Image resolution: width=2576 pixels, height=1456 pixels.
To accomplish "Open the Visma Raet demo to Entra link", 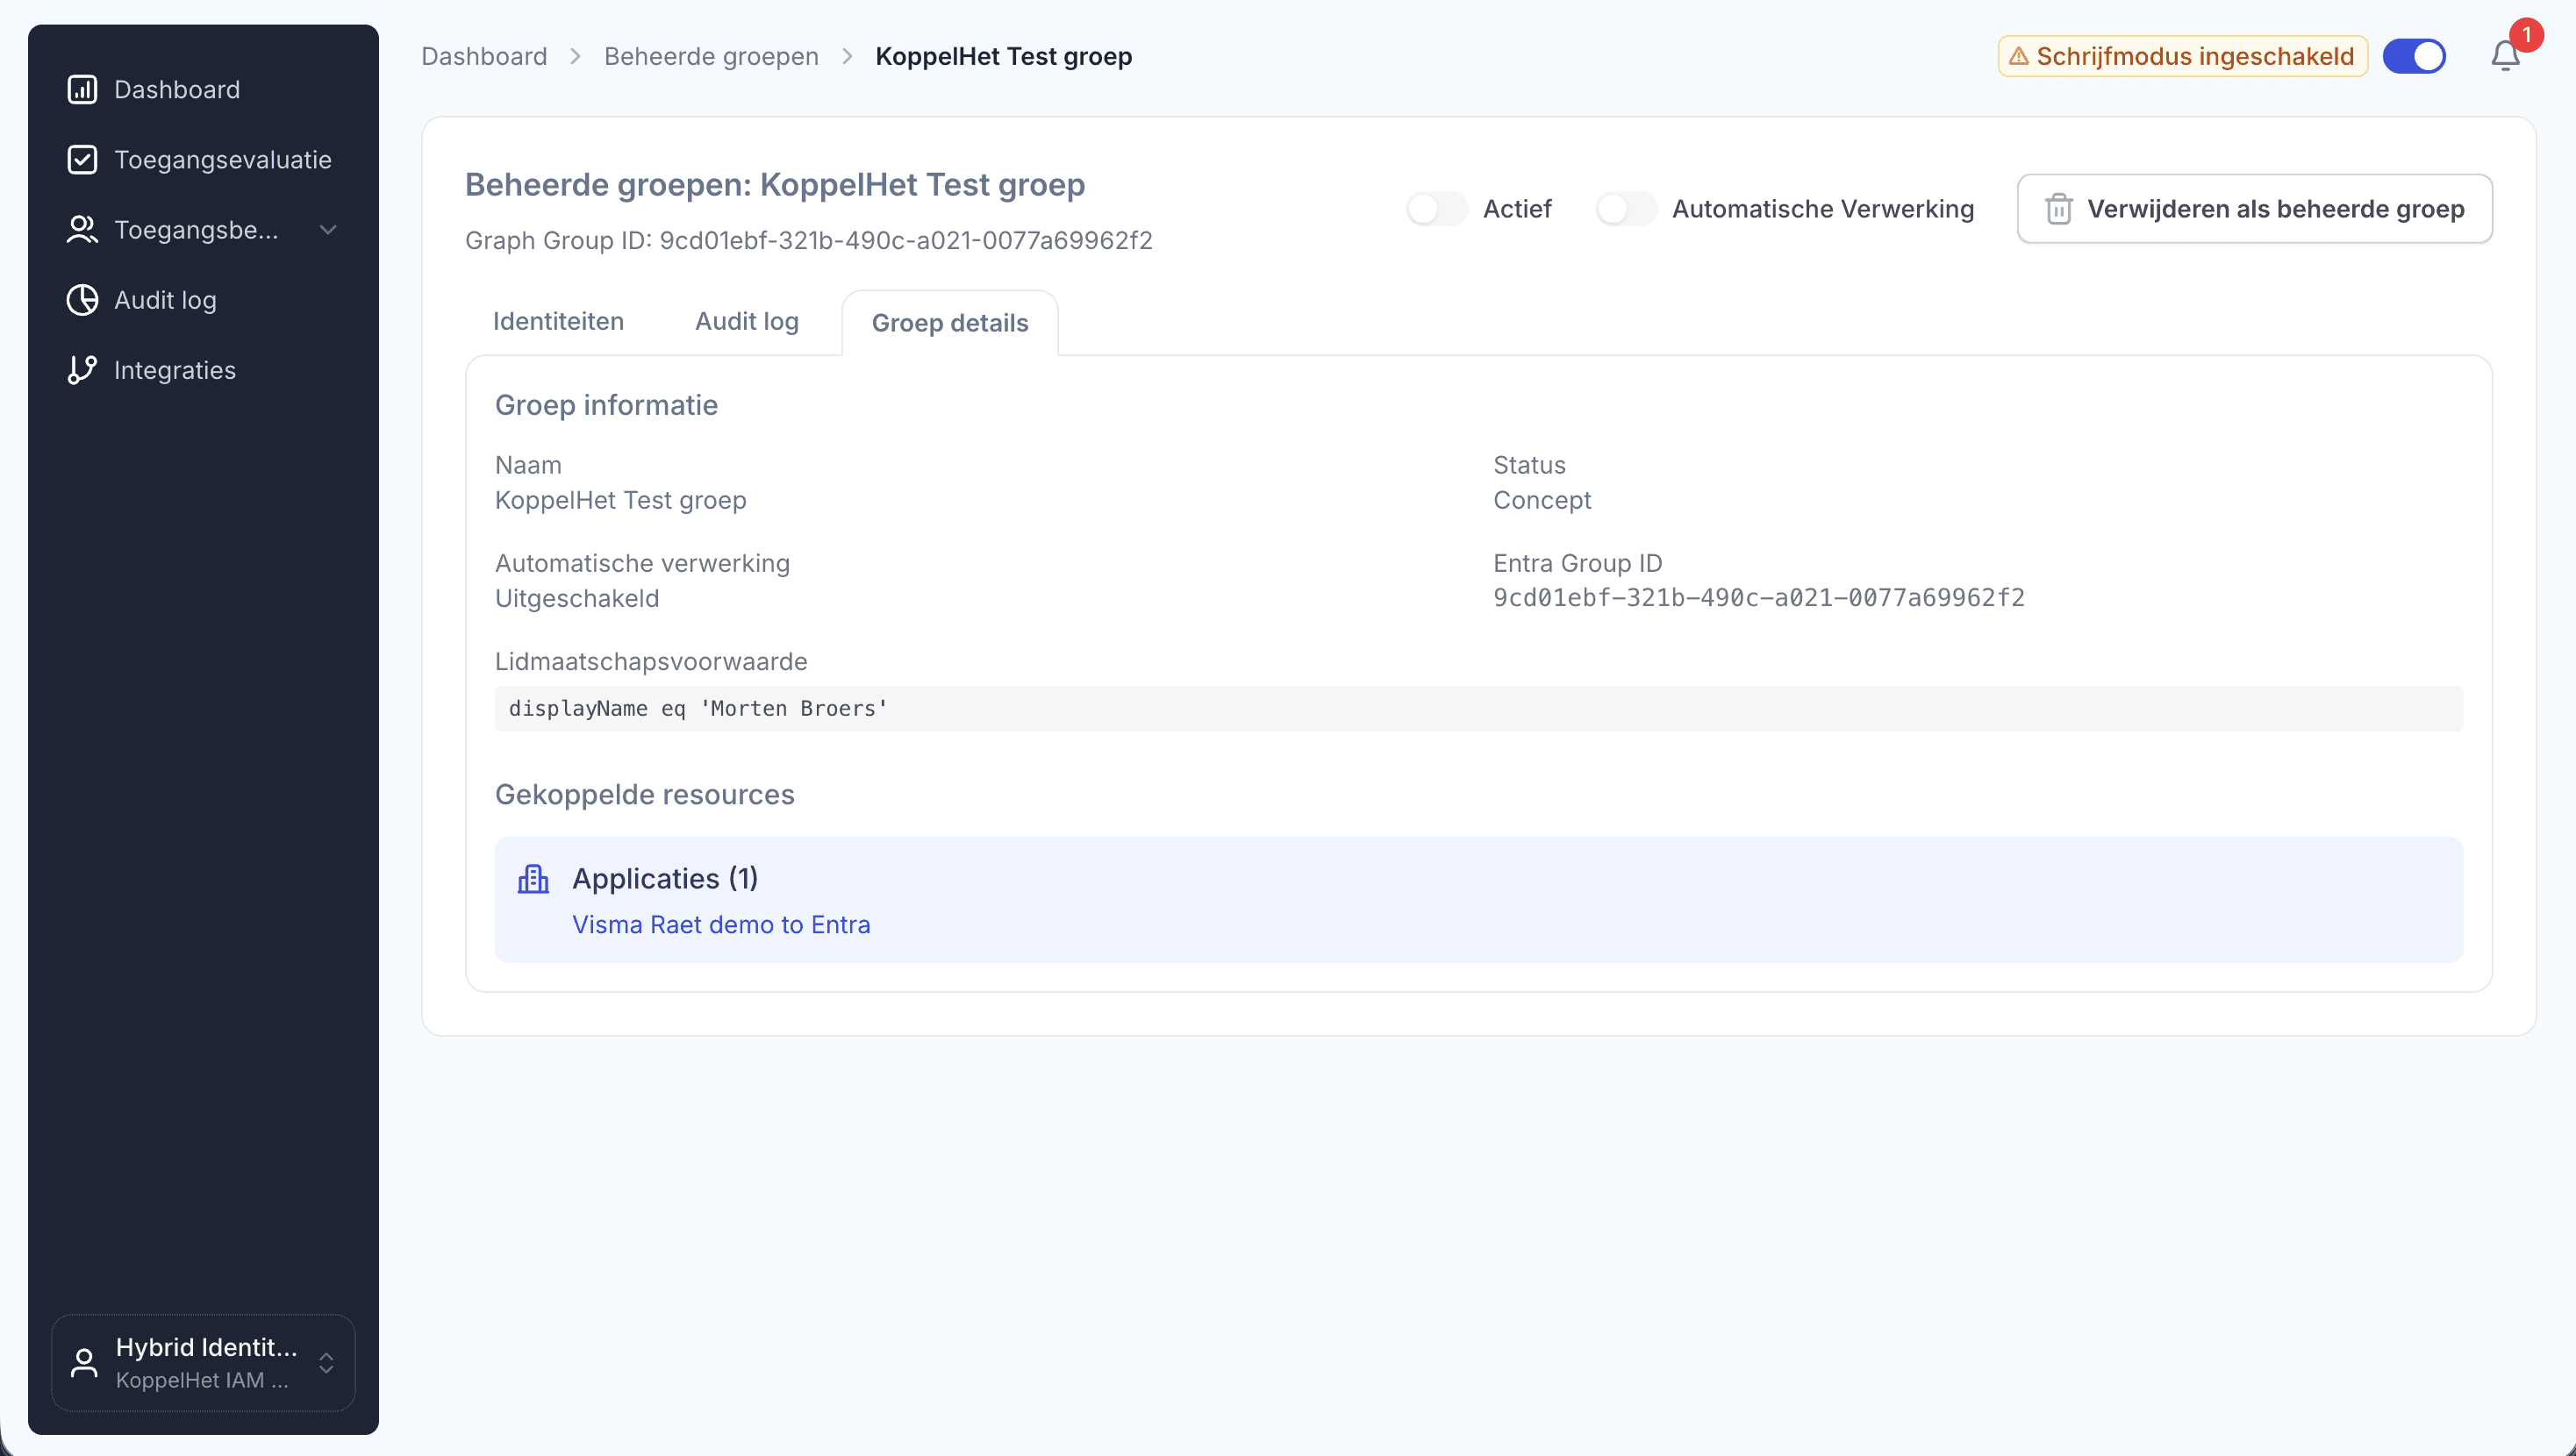I will [720, 925].
